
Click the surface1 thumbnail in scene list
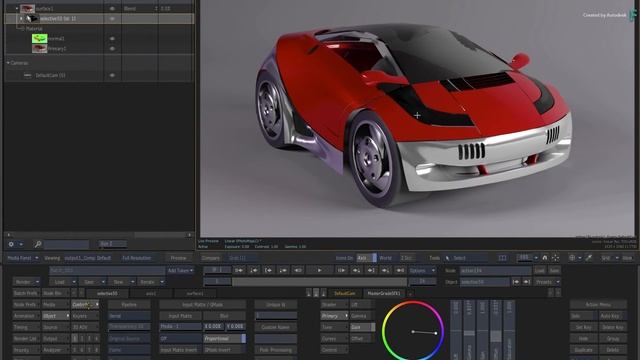[x=27, y=8]
